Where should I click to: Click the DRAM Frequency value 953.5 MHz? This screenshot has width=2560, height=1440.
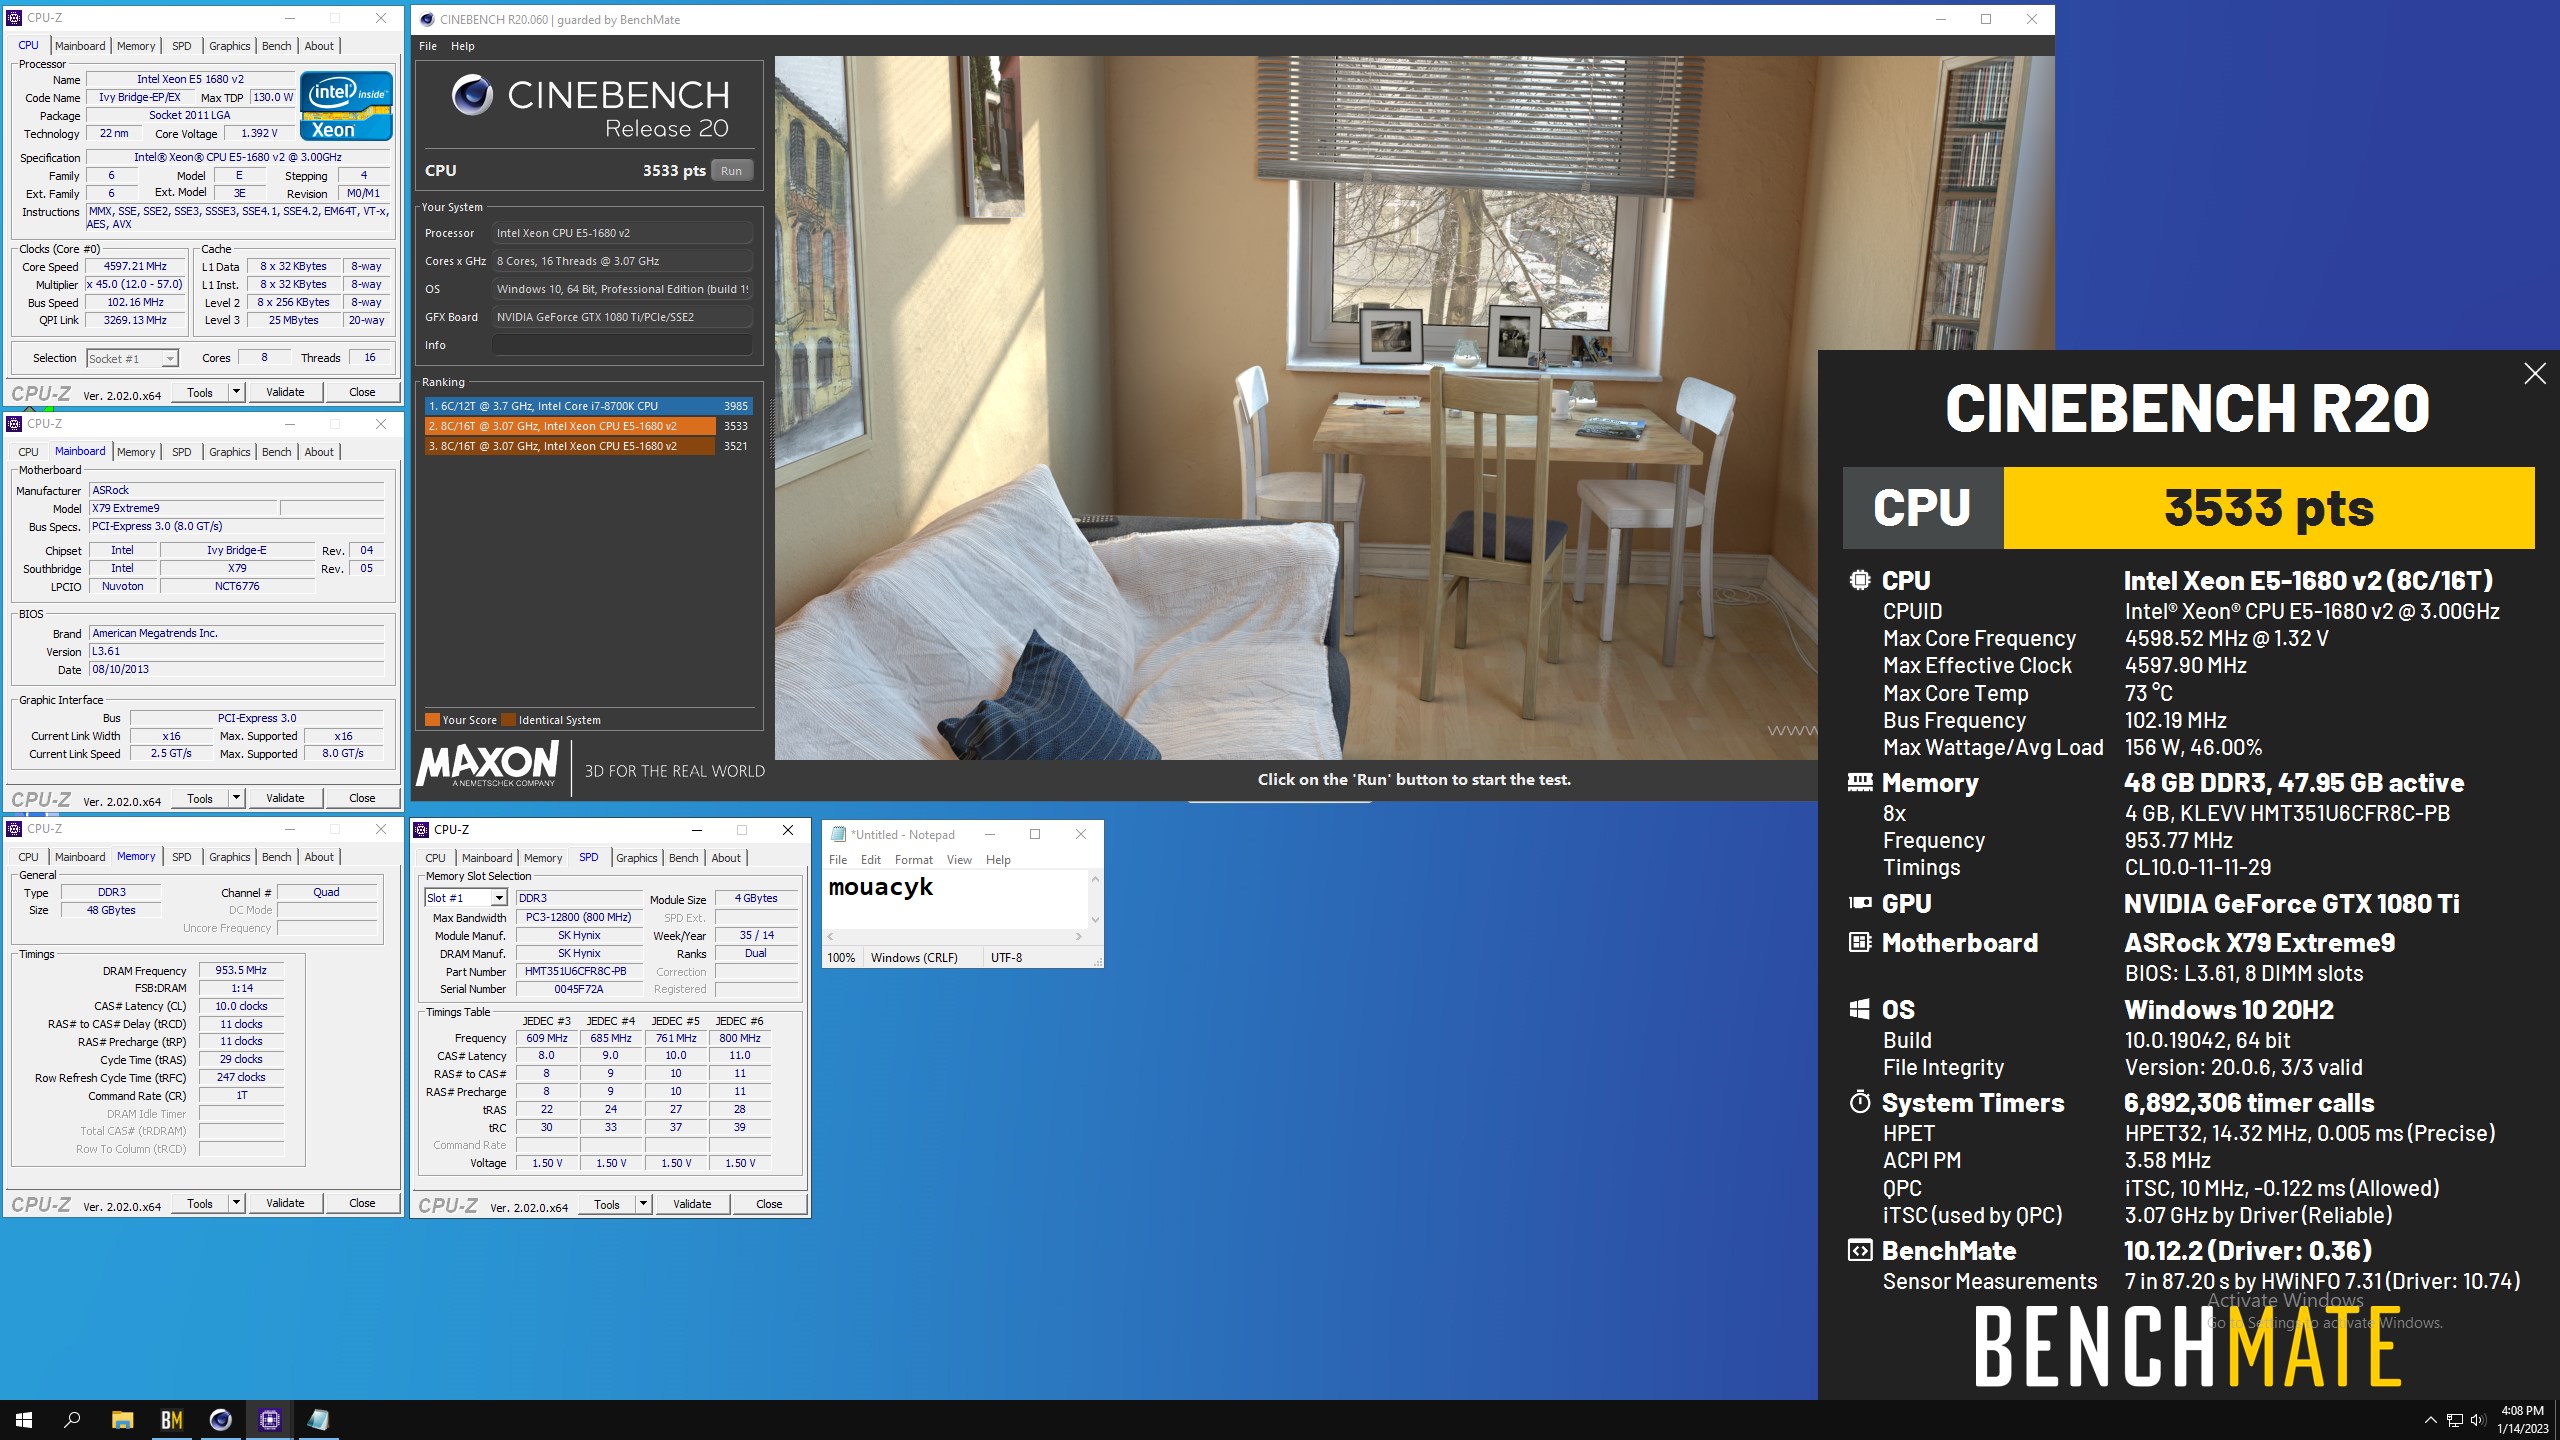click(241, 970)
